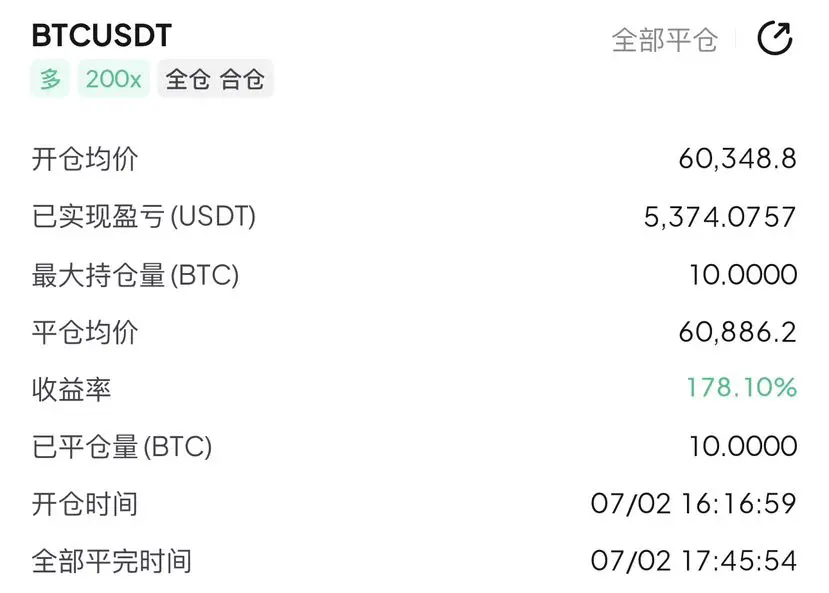Select the BTCUSDT pair title
The height and width of the screenshot is (593, 829).
(x=102, y=36)
